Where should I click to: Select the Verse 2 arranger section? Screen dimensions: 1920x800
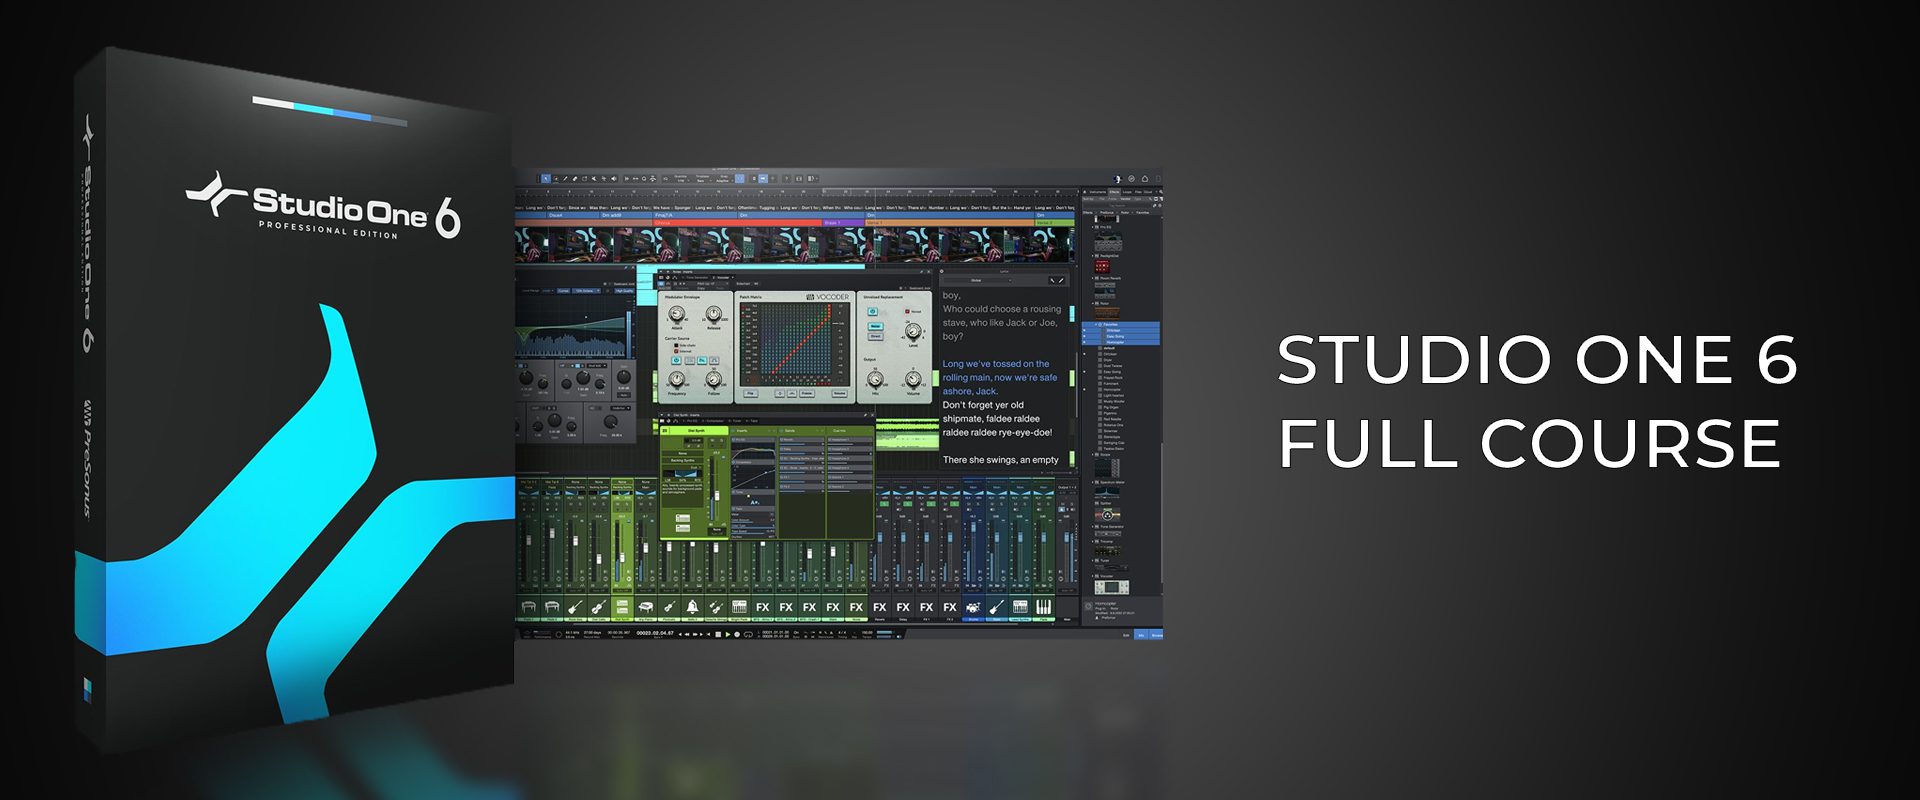point(1054,223)
